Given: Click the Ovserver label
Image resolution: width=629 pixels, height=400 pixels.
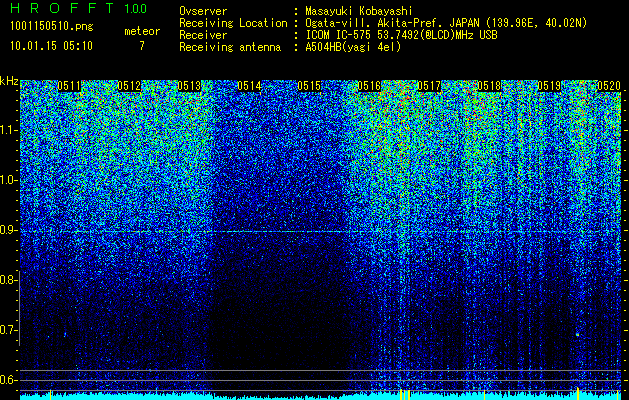Looking at the screenshot, I should (x=203, y=11).
